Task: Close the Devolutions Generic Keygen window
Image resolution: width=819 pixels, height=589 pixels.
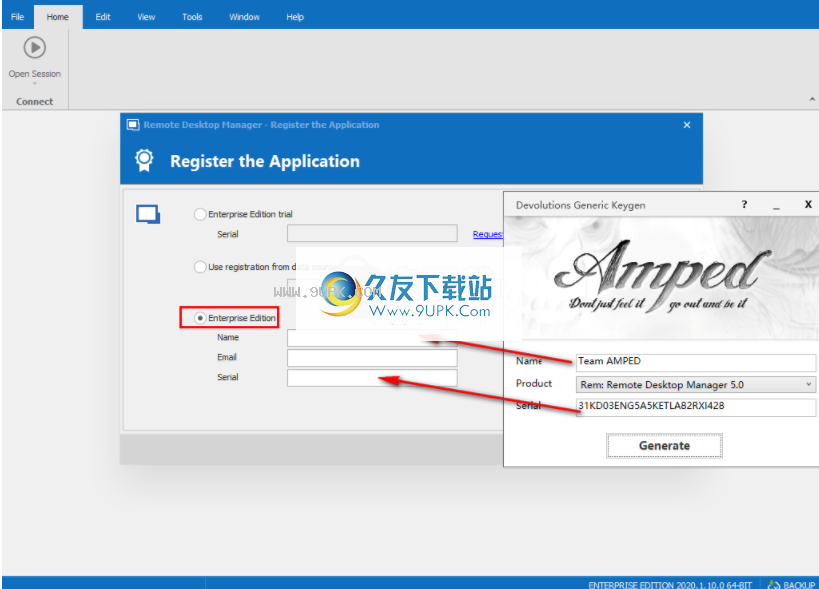Action: pyautogui.click(x=808, y=205)
